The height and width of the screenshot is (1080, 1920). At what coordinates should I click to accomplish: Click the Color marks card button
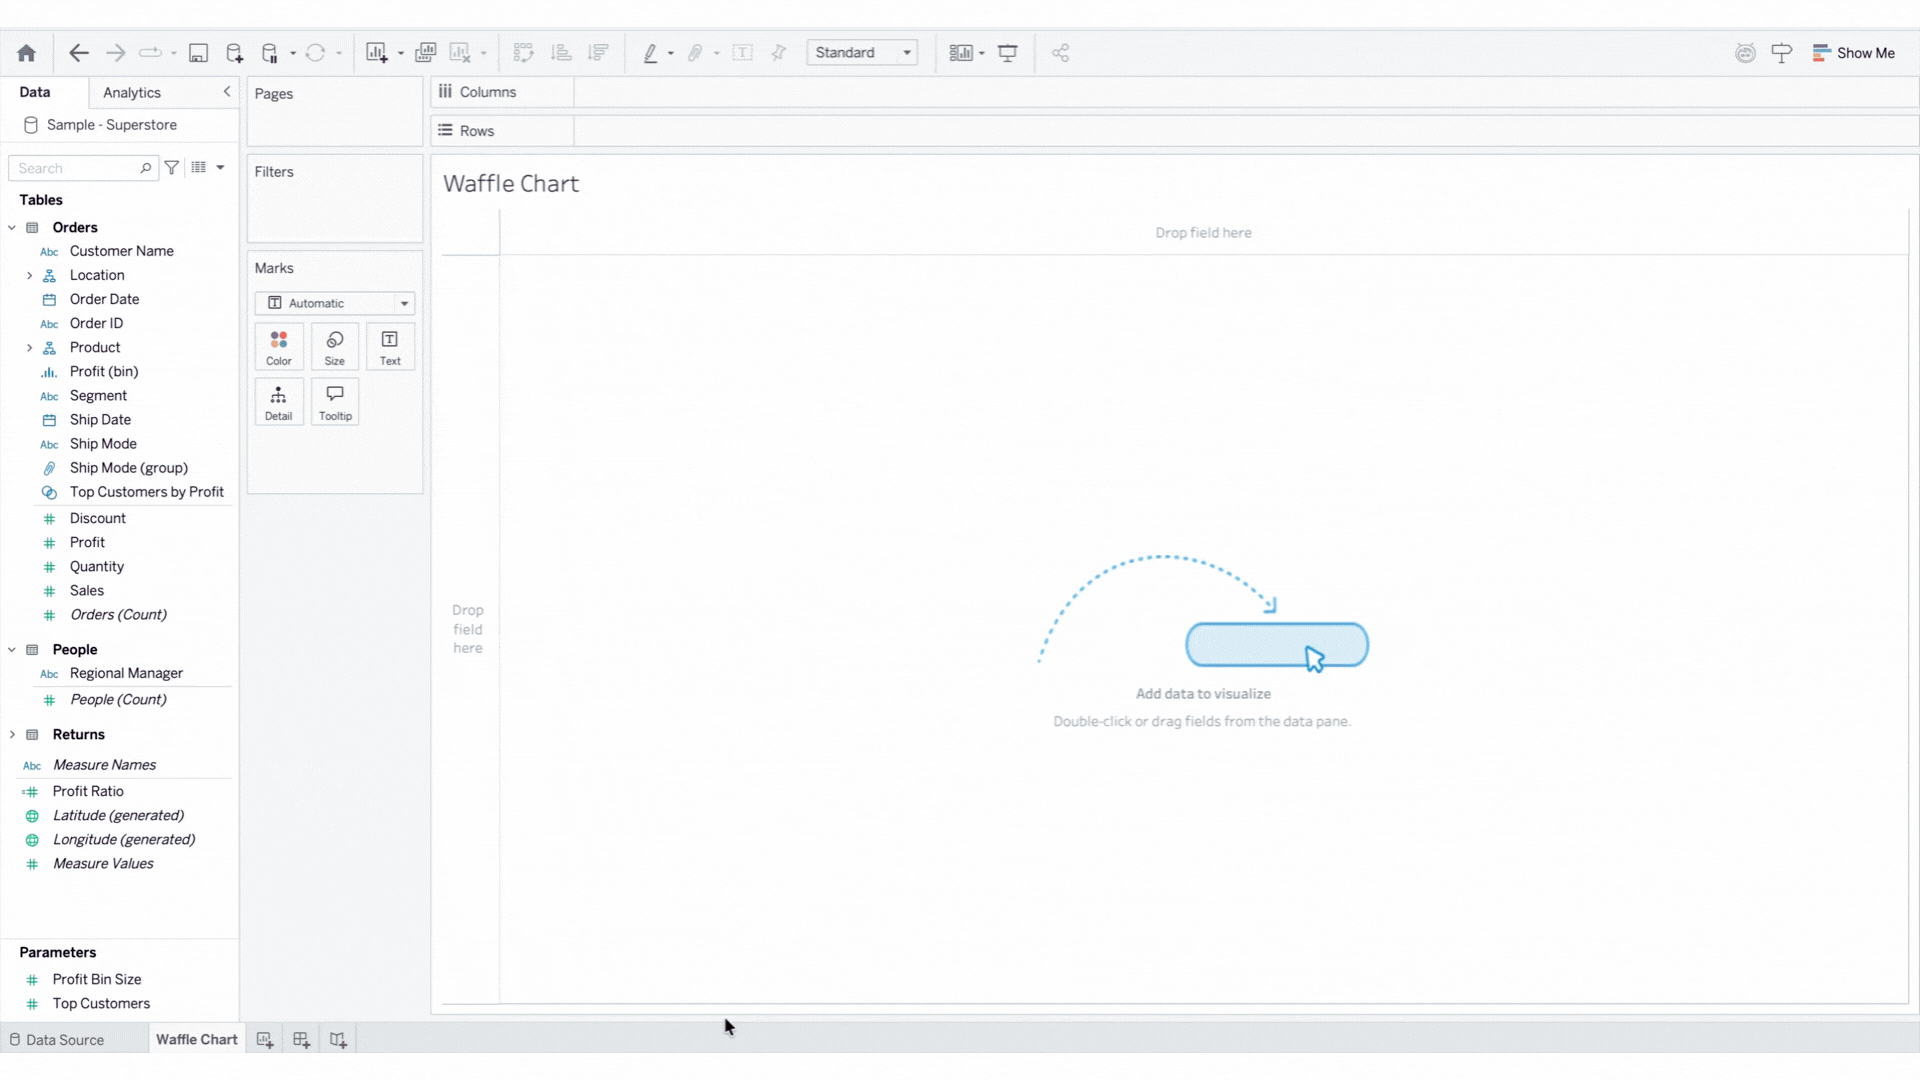(x=279, y=347)
